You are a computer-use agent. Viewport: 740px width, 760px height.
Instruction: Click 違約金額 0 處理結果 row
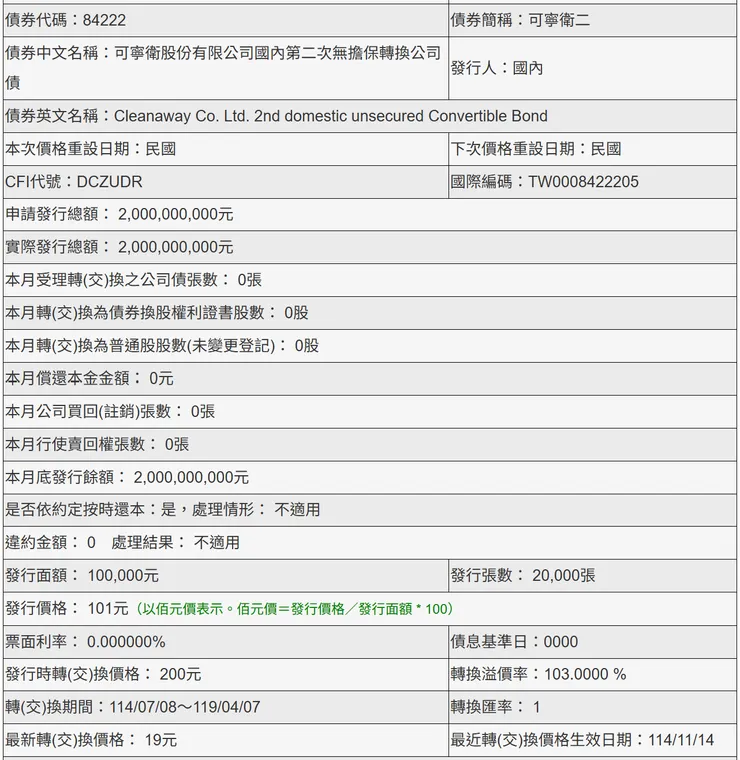(370, 542)
